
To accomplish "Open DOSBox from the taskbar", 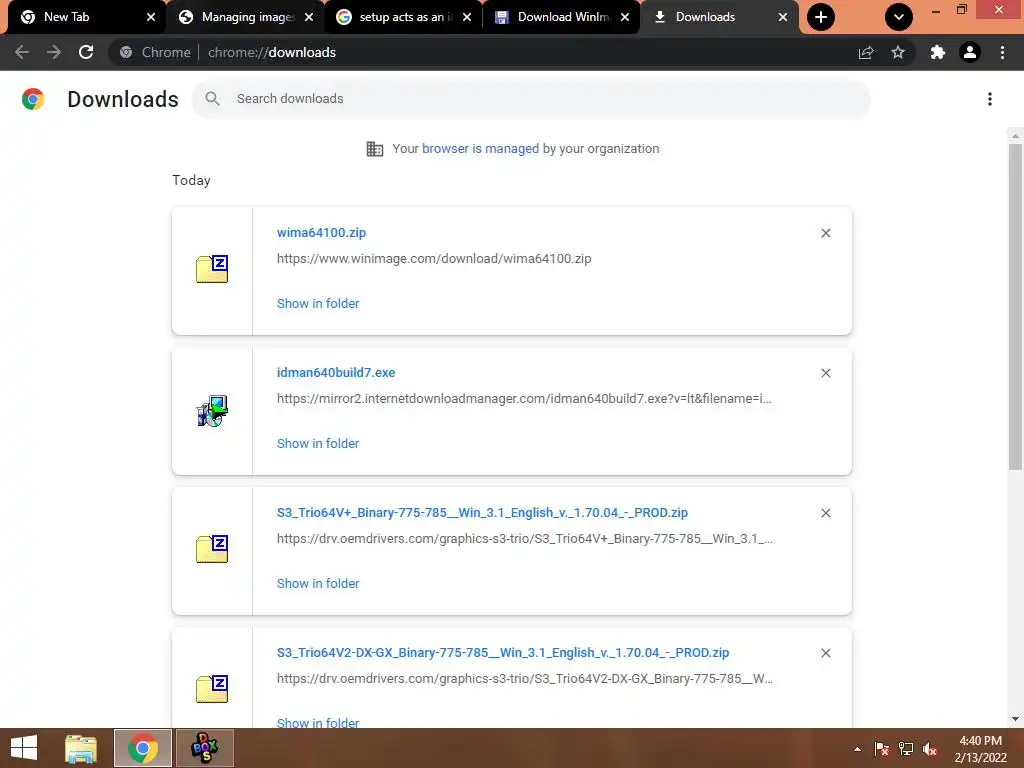I will tap(204, 748).
